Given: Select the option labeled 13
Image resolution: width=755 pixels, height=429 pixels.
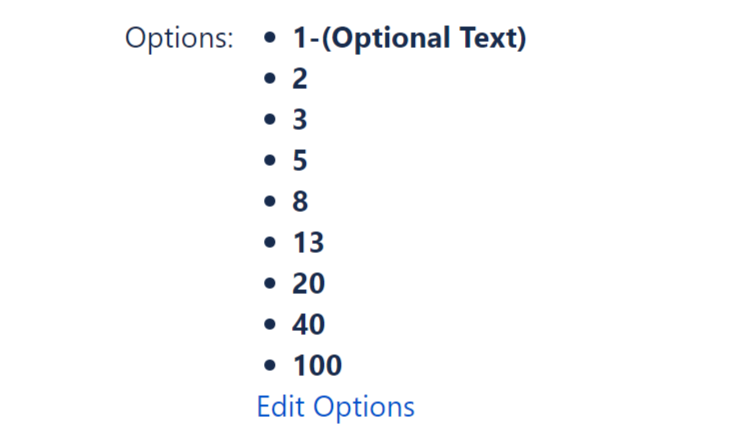Looking at the screenshot, I should [308, 243].
